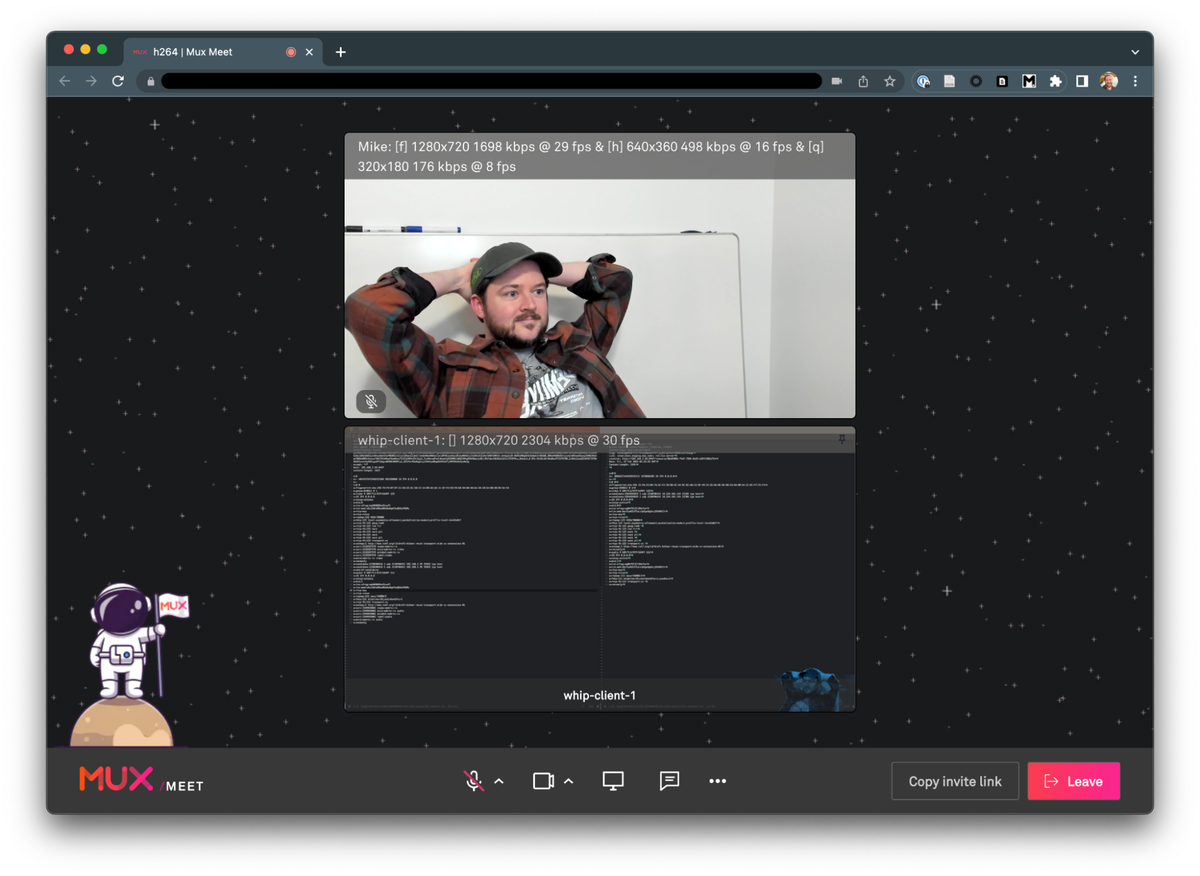Turn off the camera
This screenshot has width=1200, height=876.
(545, 781)
